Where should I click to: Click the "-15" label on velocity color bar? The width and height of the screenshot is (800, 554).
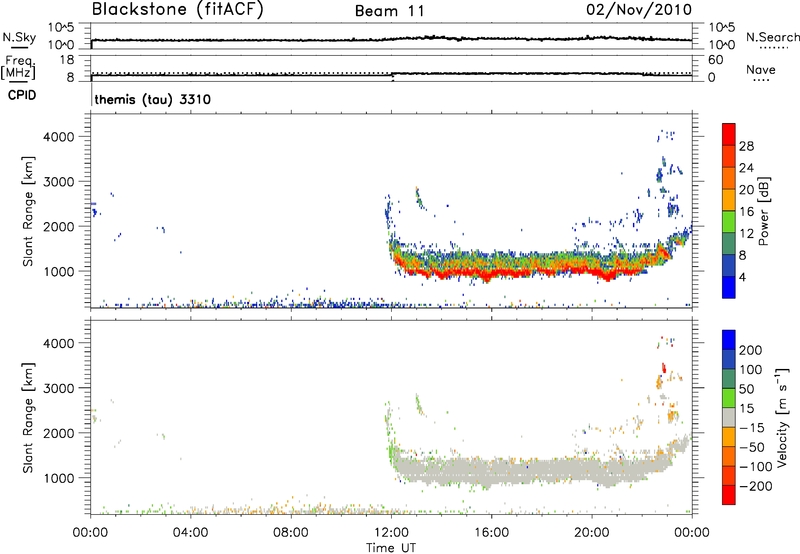pos(752,428)
